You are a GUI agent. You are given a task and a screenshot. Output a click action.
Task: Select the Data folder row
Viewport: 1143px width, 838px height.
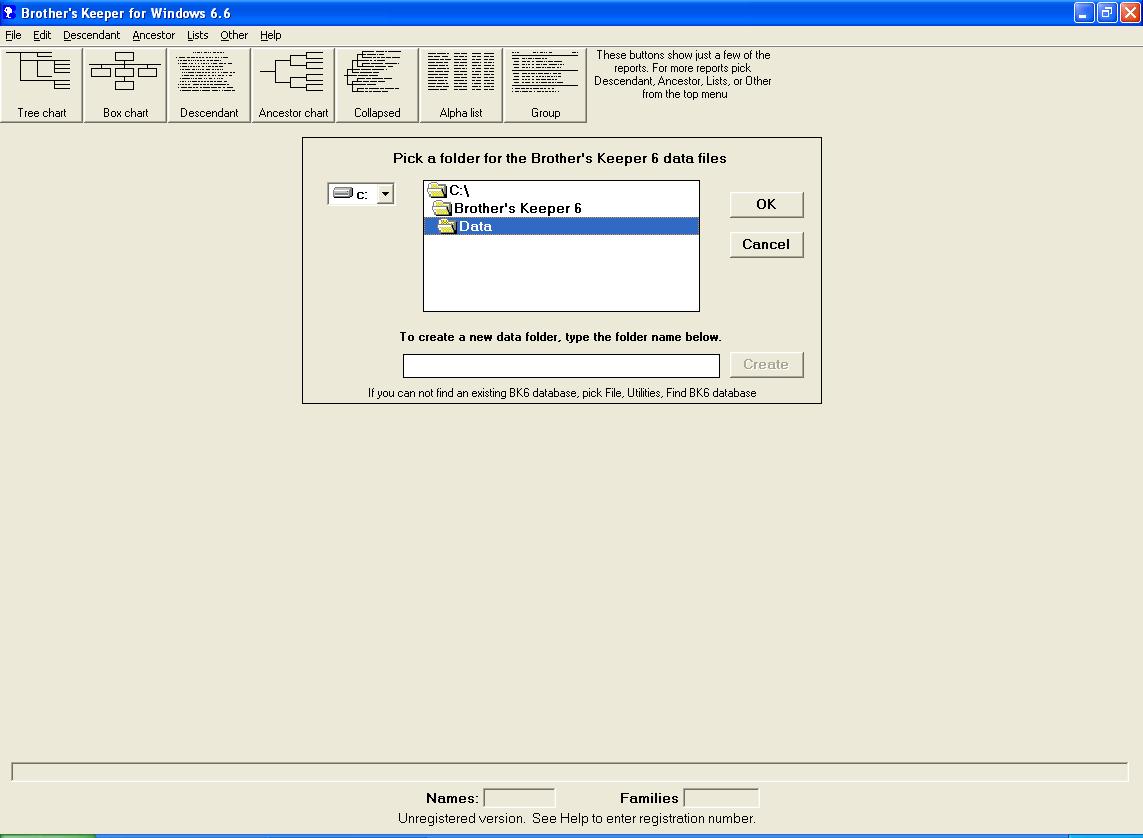[x=561, y=226]
